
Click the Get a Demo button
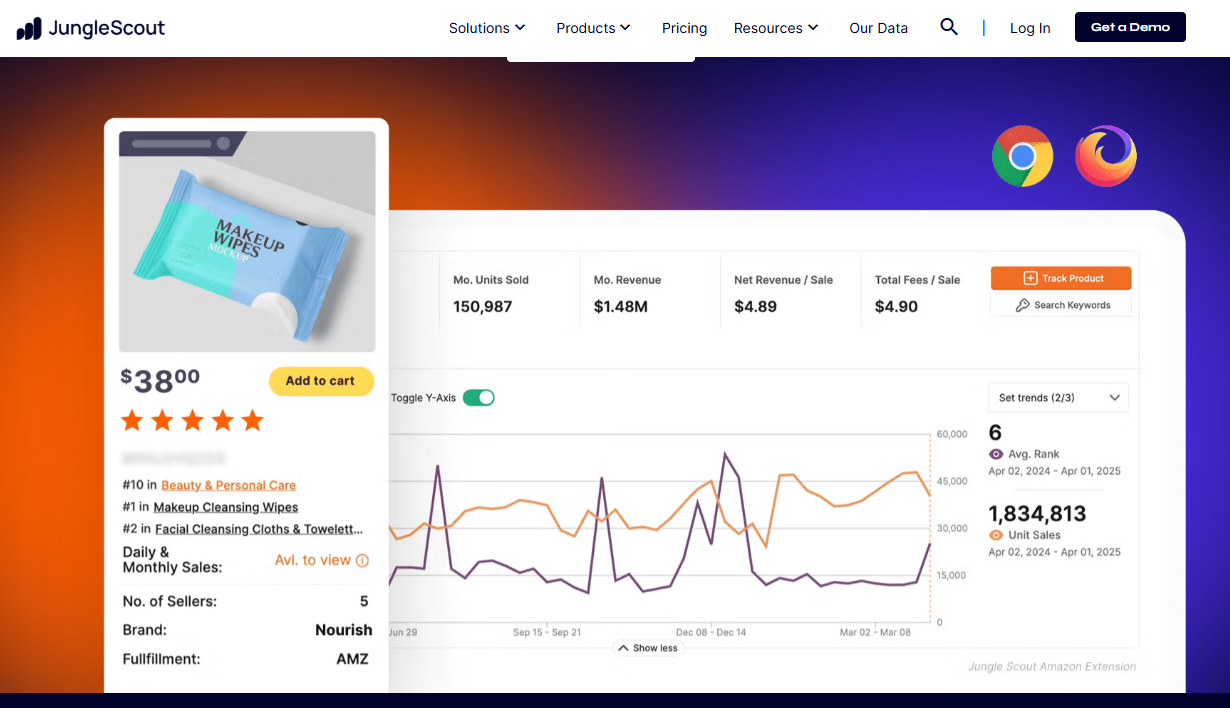[1130, 27]
